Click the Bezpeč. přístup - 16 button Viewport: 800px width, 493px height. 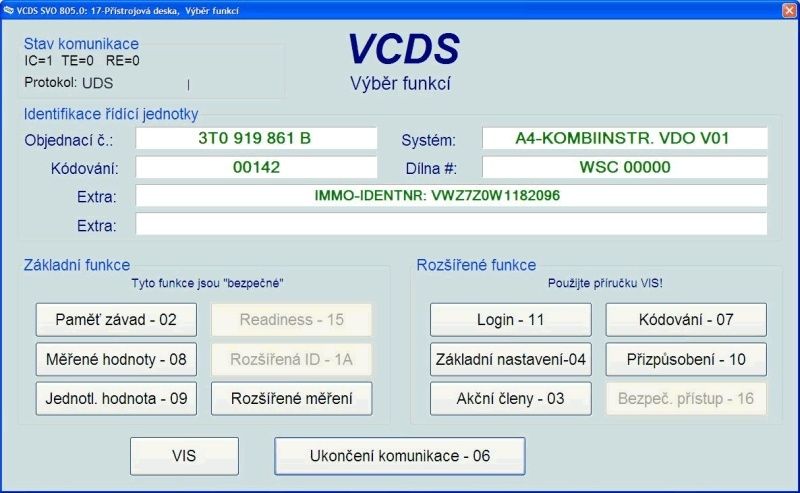pos(686,398)
